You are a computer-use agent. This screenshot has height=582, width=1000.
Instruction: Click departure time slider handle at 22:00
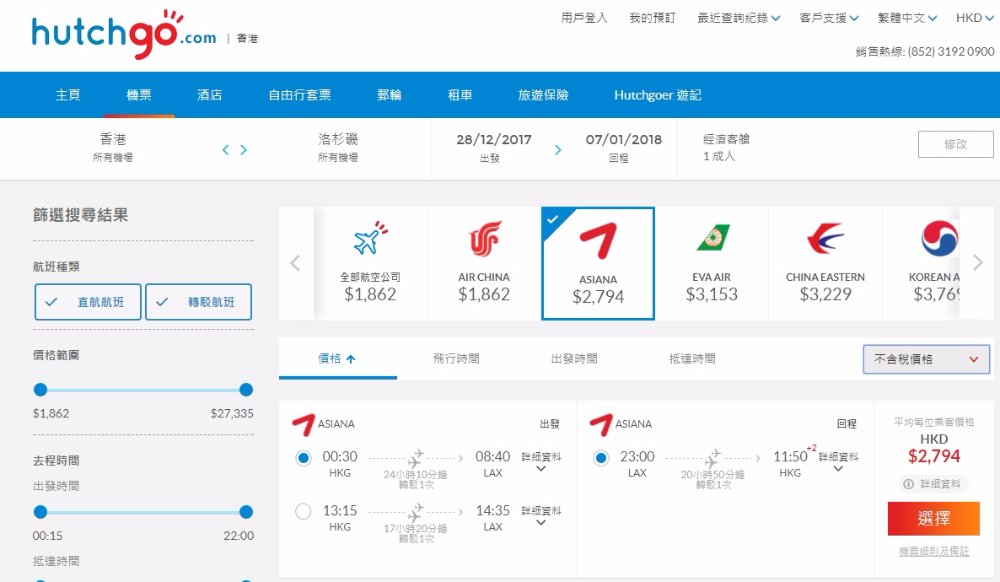click(246, 512)
